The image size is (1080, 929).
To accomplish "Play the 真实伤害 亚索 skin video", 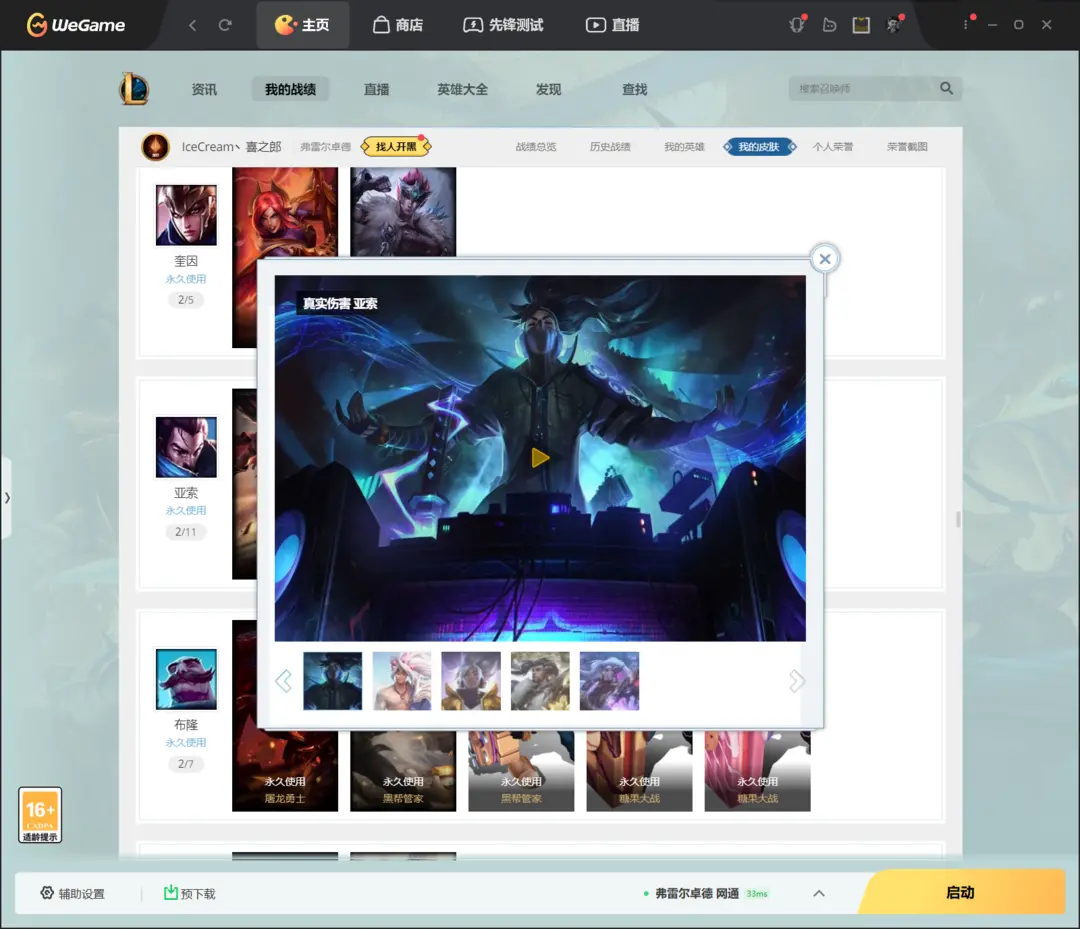I will (540, 458).
